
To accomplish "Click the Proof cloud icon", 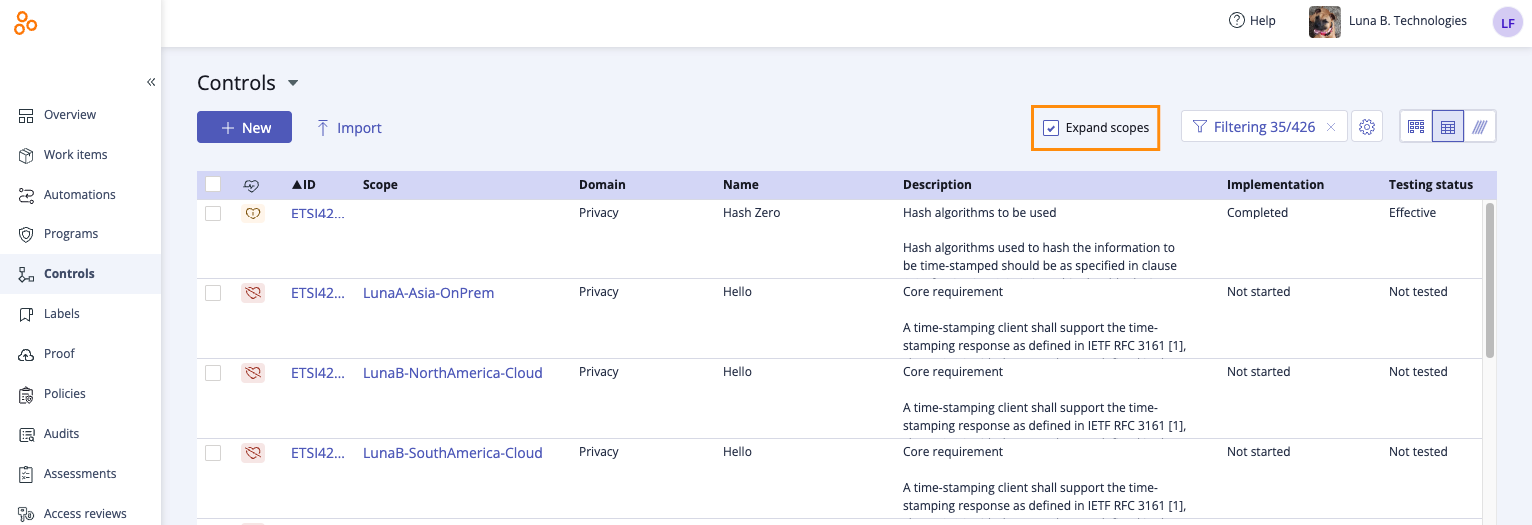I will (x=26, y=354).
